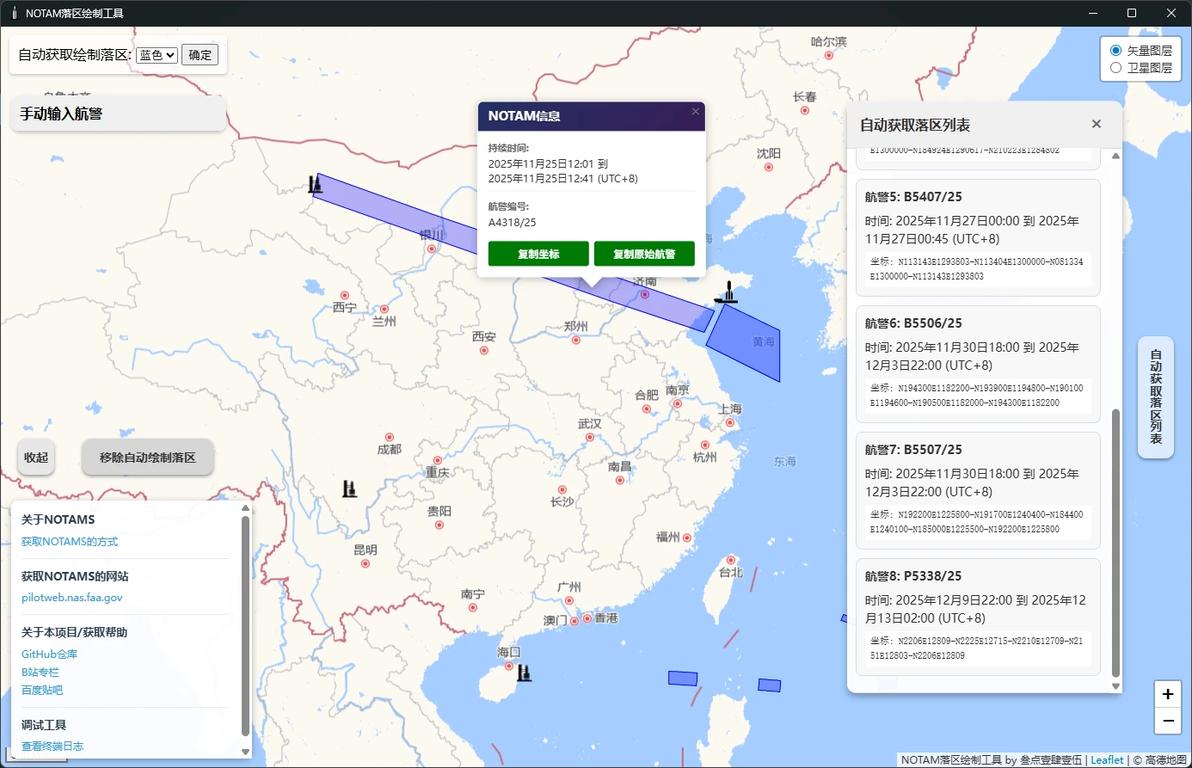Click the launch site icon on Hainan near Haikou
1192x768 pixels.
coord(524,672)
